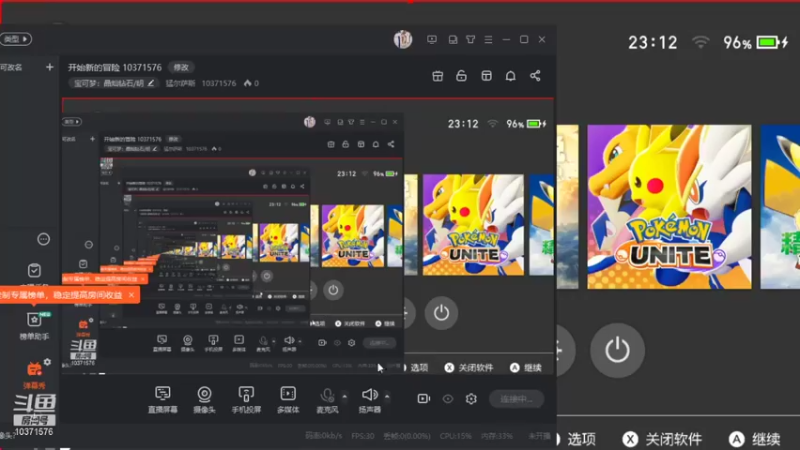Click 内存:33% in the outermost status bar
800x450 pixels.
coord(496,436)
